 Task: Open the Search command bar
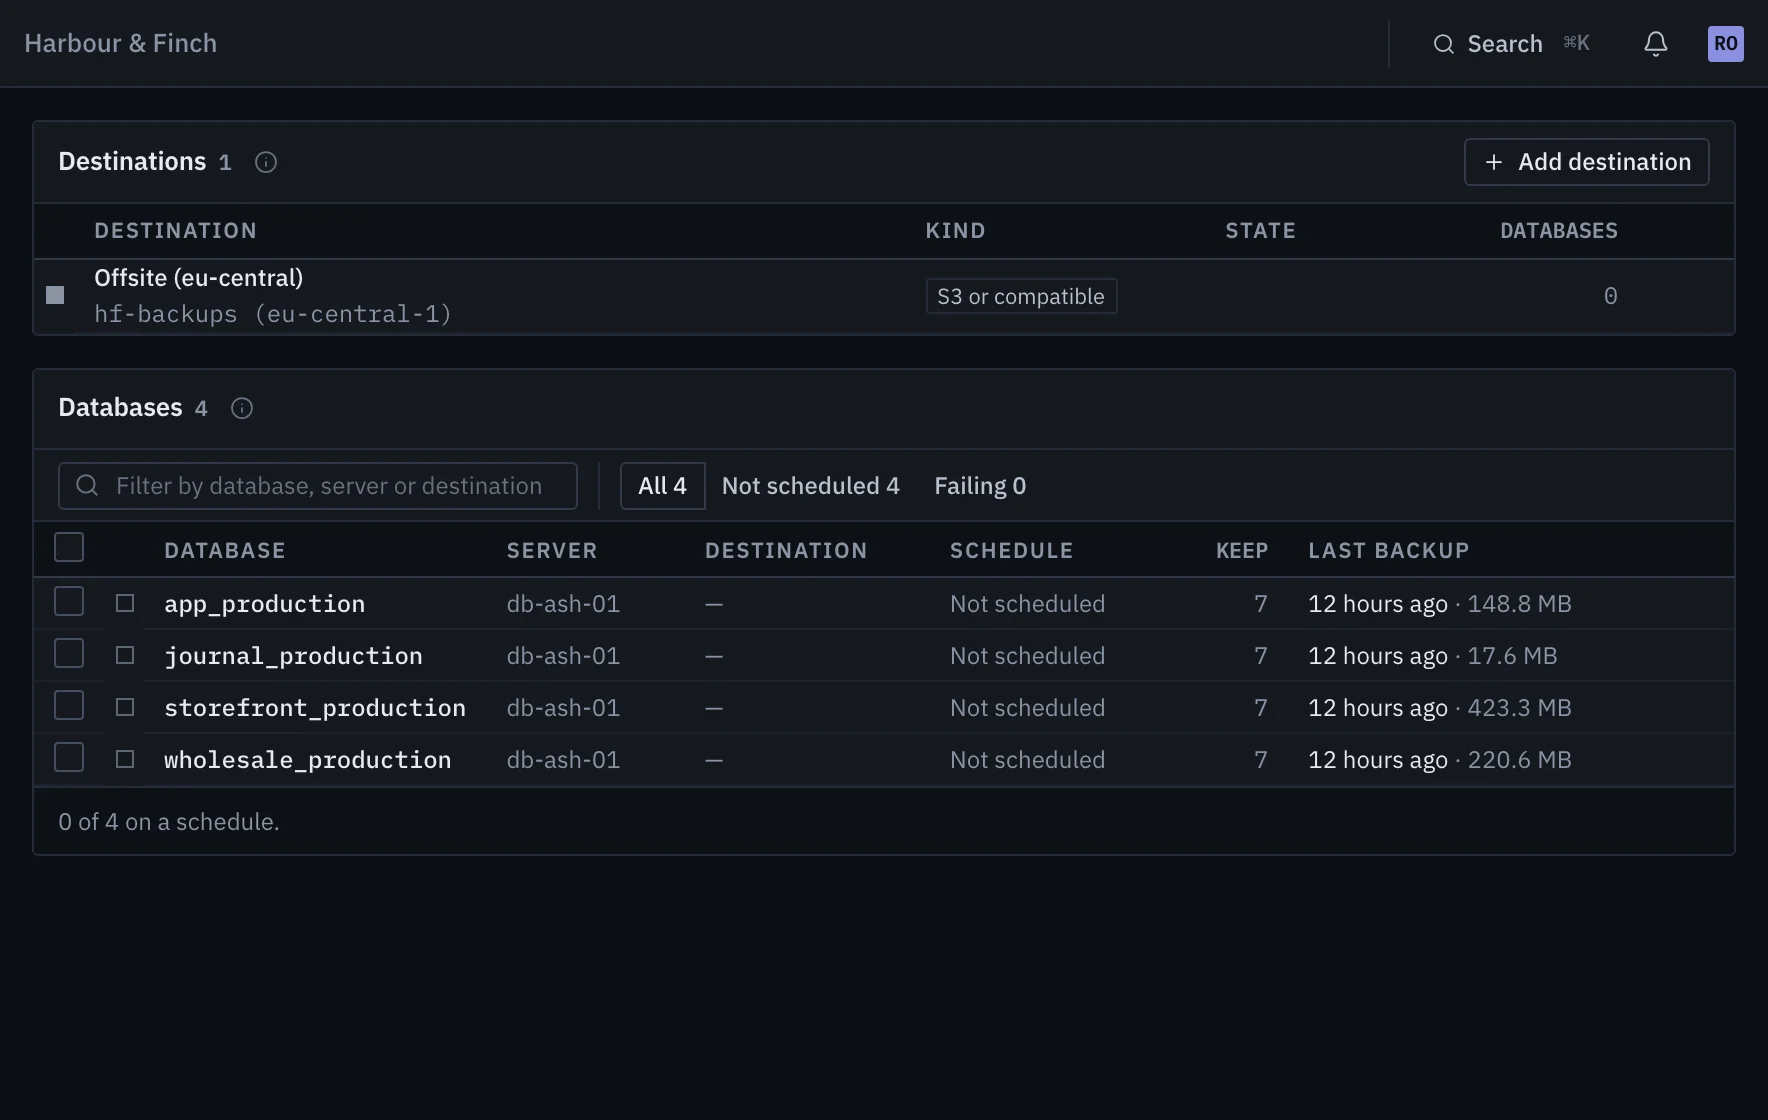pos(1511,44)
